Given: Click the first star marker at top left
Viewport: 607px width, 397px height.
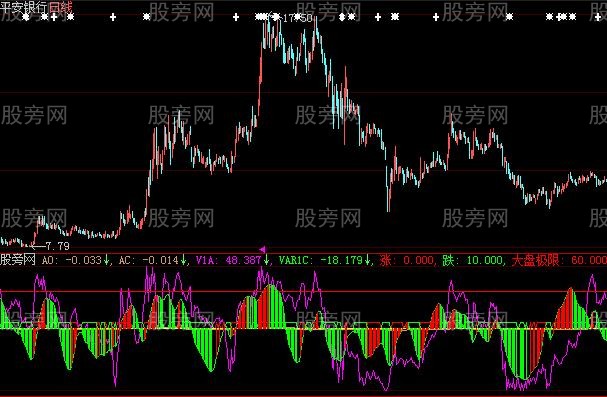Looking at the screenshot, I should coord(26,17).
